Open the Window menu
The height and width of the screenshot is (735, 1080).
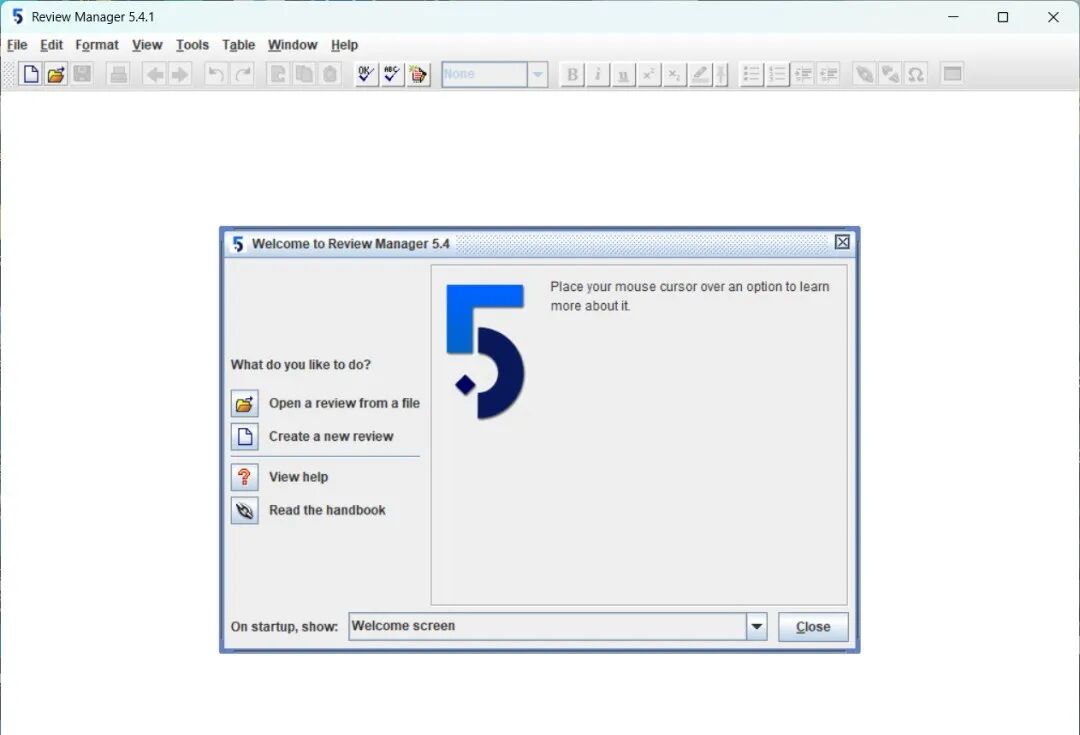click(293, 45)
